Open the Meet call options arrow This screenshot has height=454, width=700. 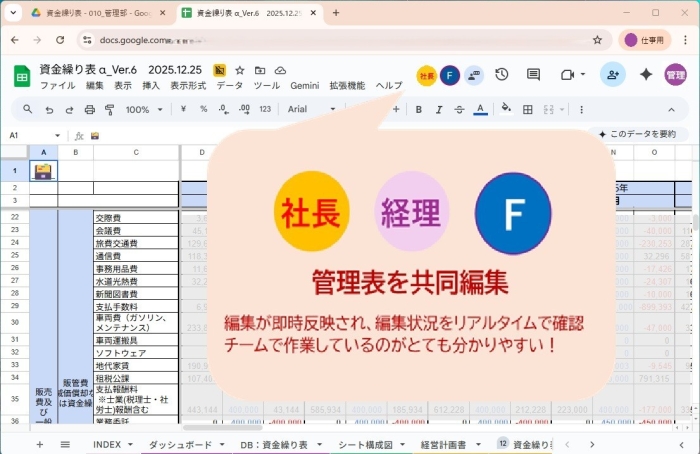(583, 75)
